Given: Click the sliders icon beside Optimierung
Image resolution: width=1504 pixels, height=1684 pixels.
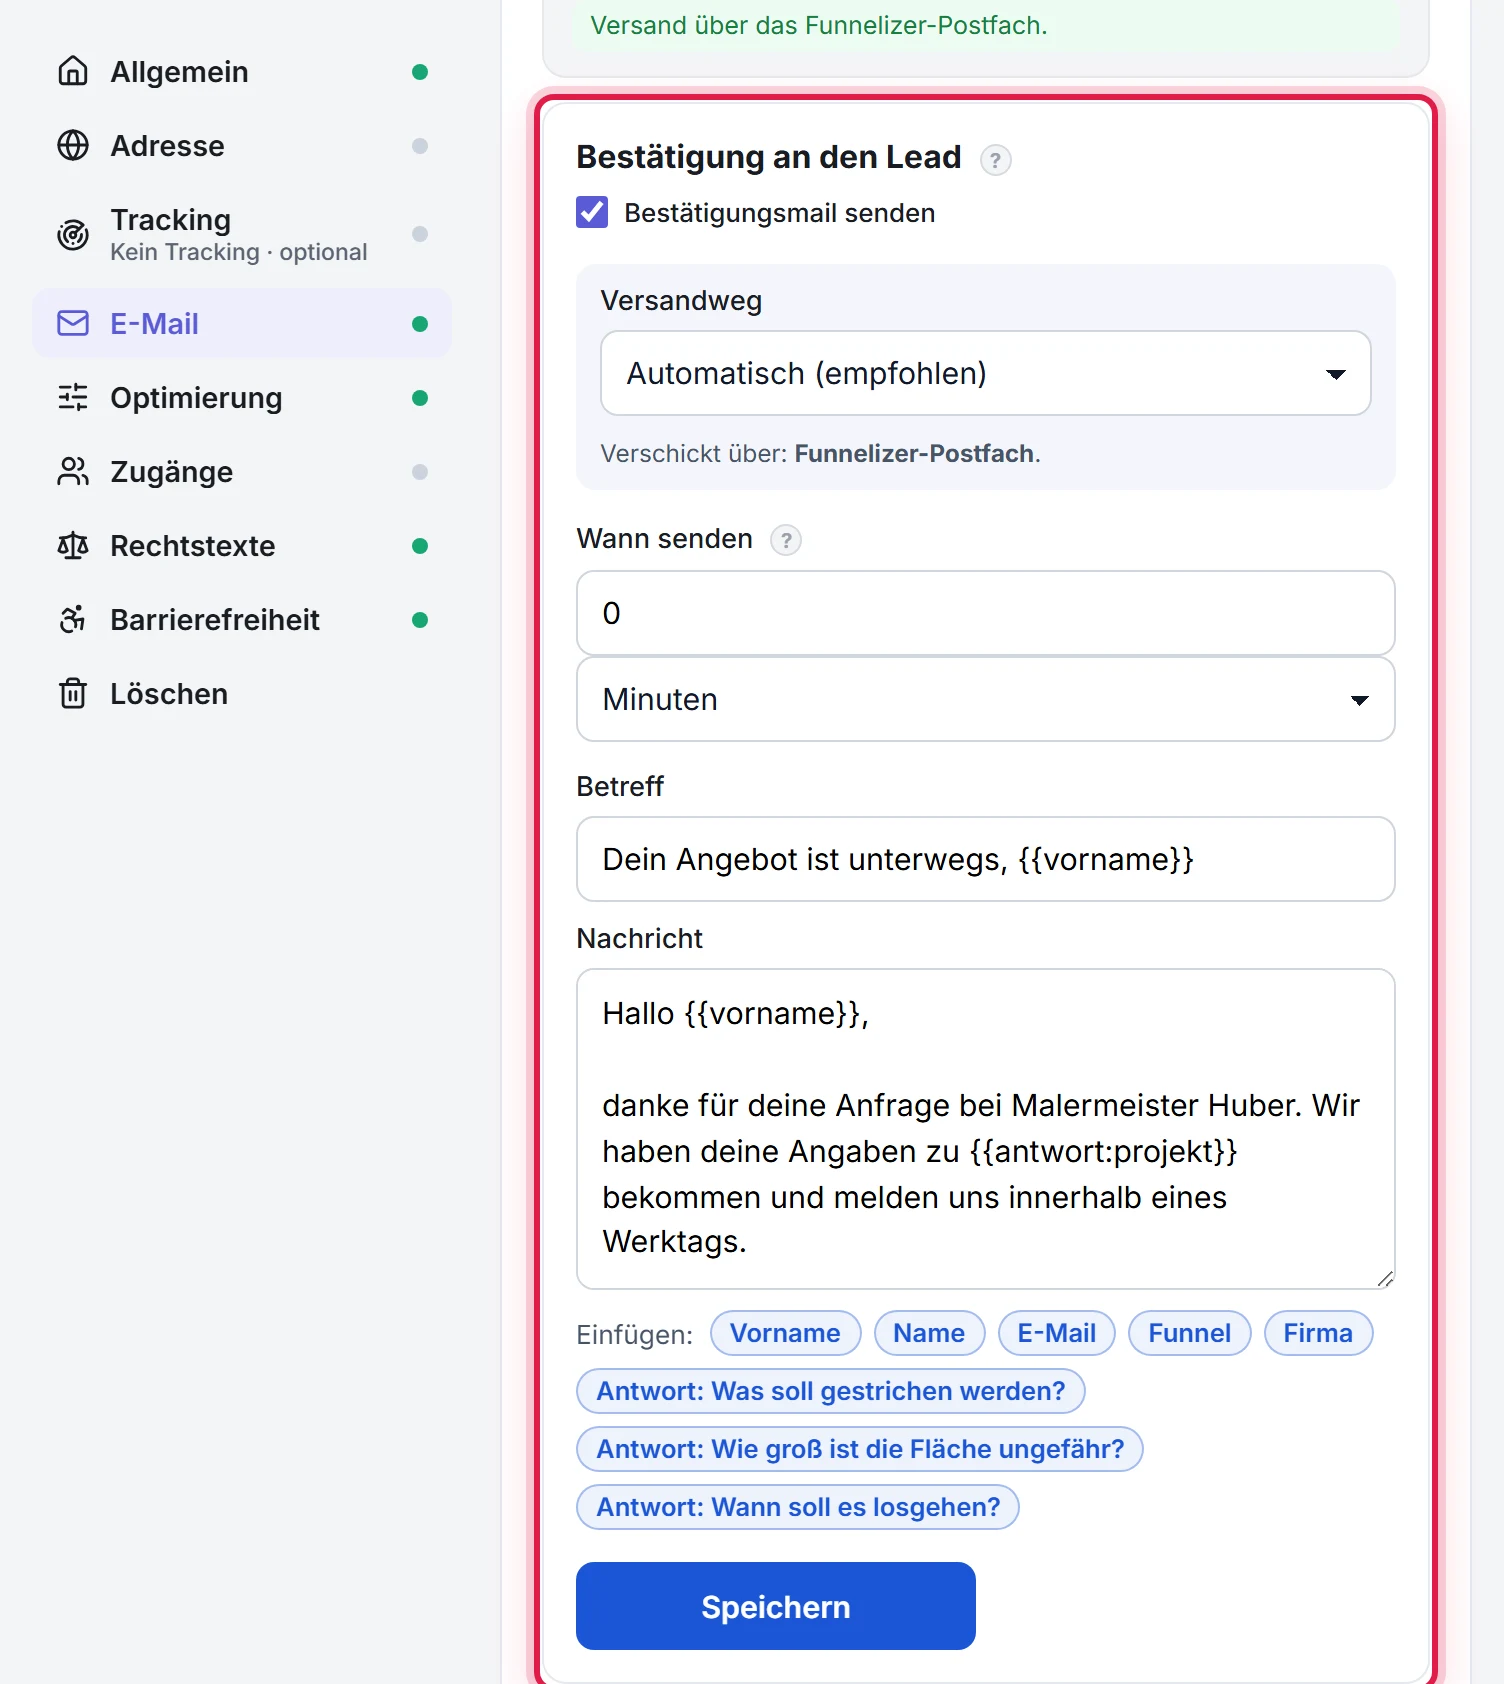Looking at the screenshot, I should pyautogui.click(x=73, y=397).
